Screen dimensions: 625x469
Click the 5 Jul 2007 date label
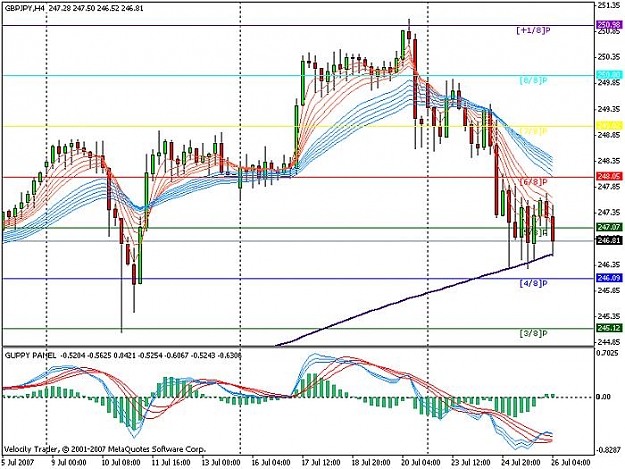coord(18,463)
